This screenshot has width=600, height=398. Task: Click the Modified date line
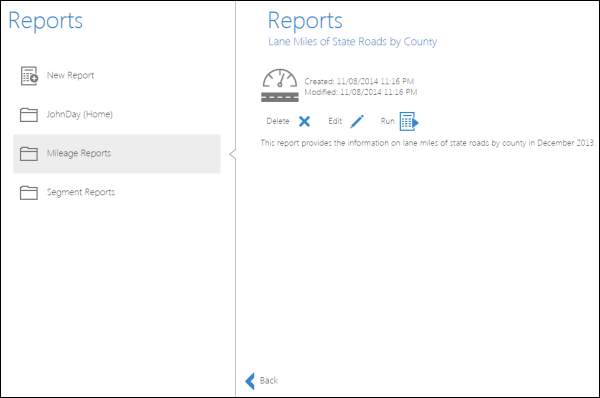(x=360, y=92)
